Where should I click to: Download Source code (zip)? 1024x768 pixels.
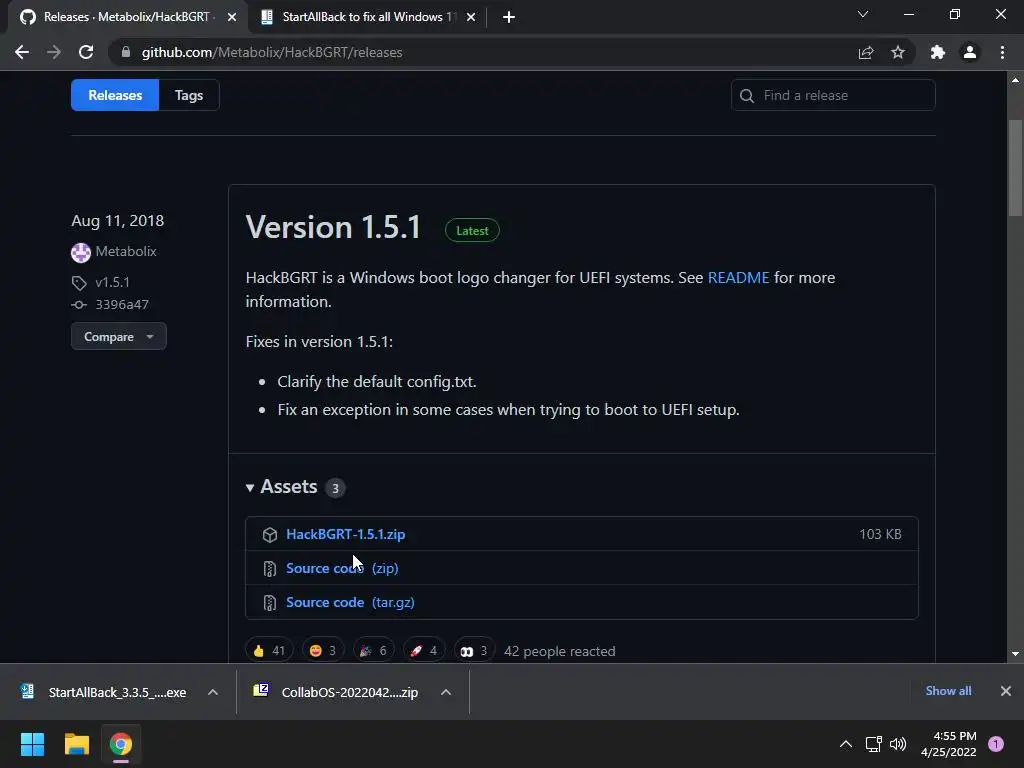click(342, 568)
